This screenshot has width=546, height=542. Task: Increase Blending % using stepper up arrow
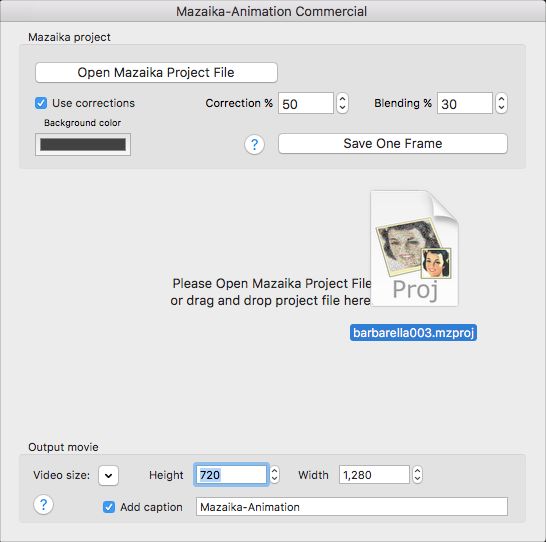501,99
